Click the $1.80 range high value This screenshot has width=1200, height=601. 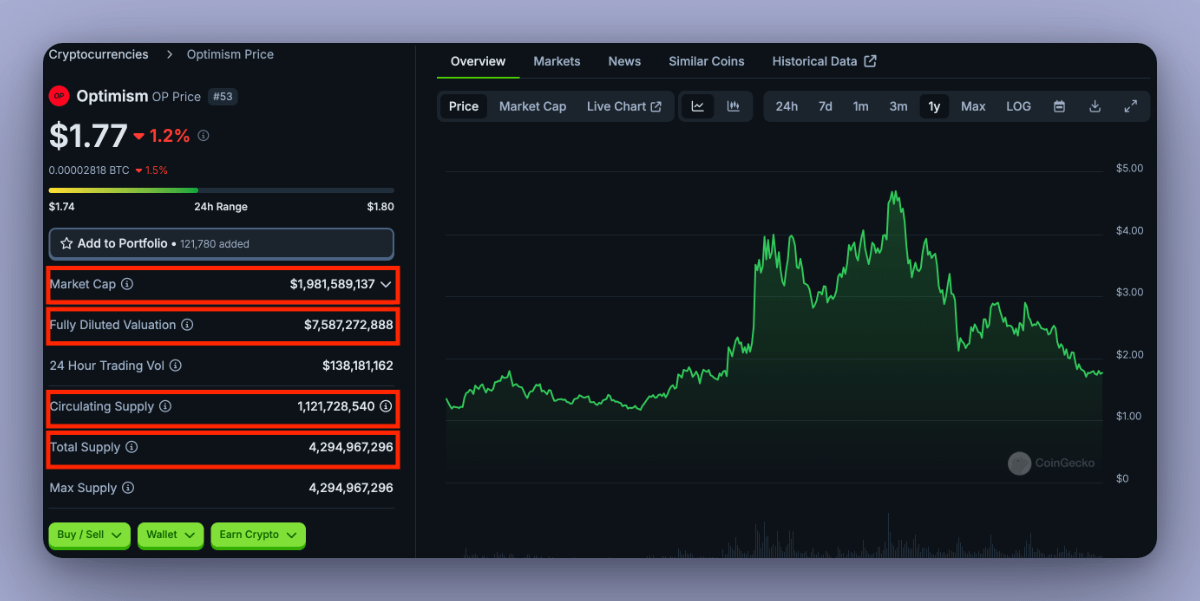(380, 207)
